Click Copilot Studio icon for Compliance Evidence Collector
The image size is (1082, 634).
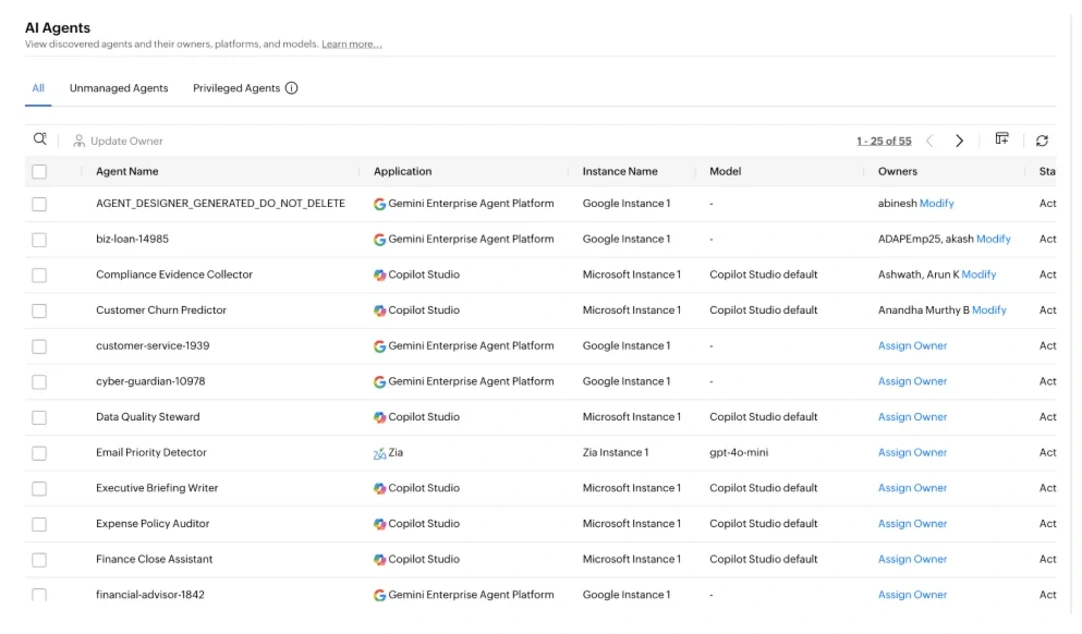(380, 275)
